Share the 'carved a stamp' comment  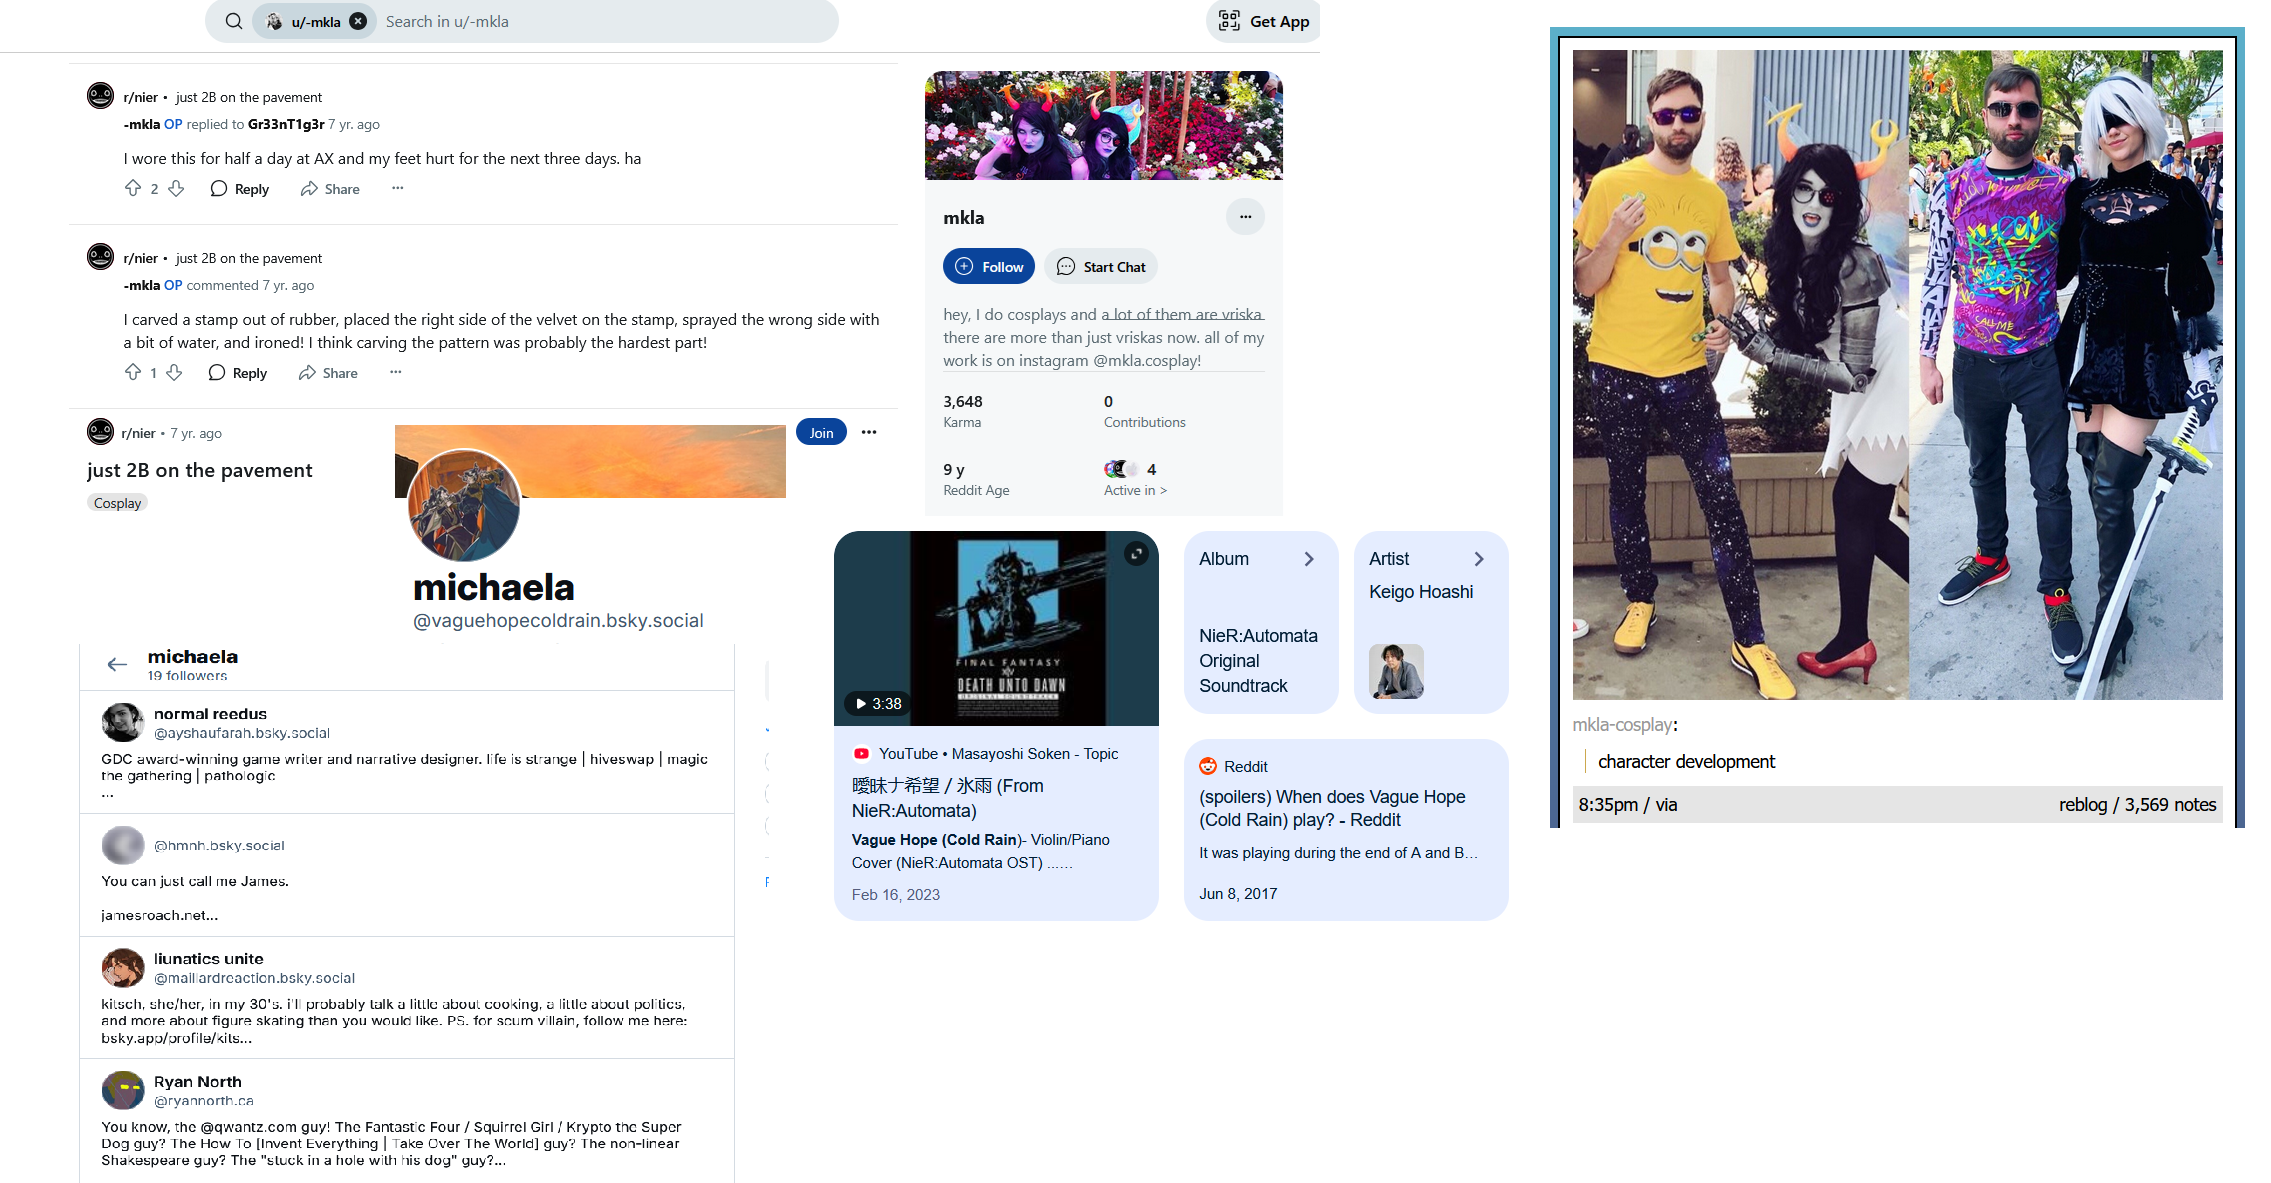click(x=328, y=373)
